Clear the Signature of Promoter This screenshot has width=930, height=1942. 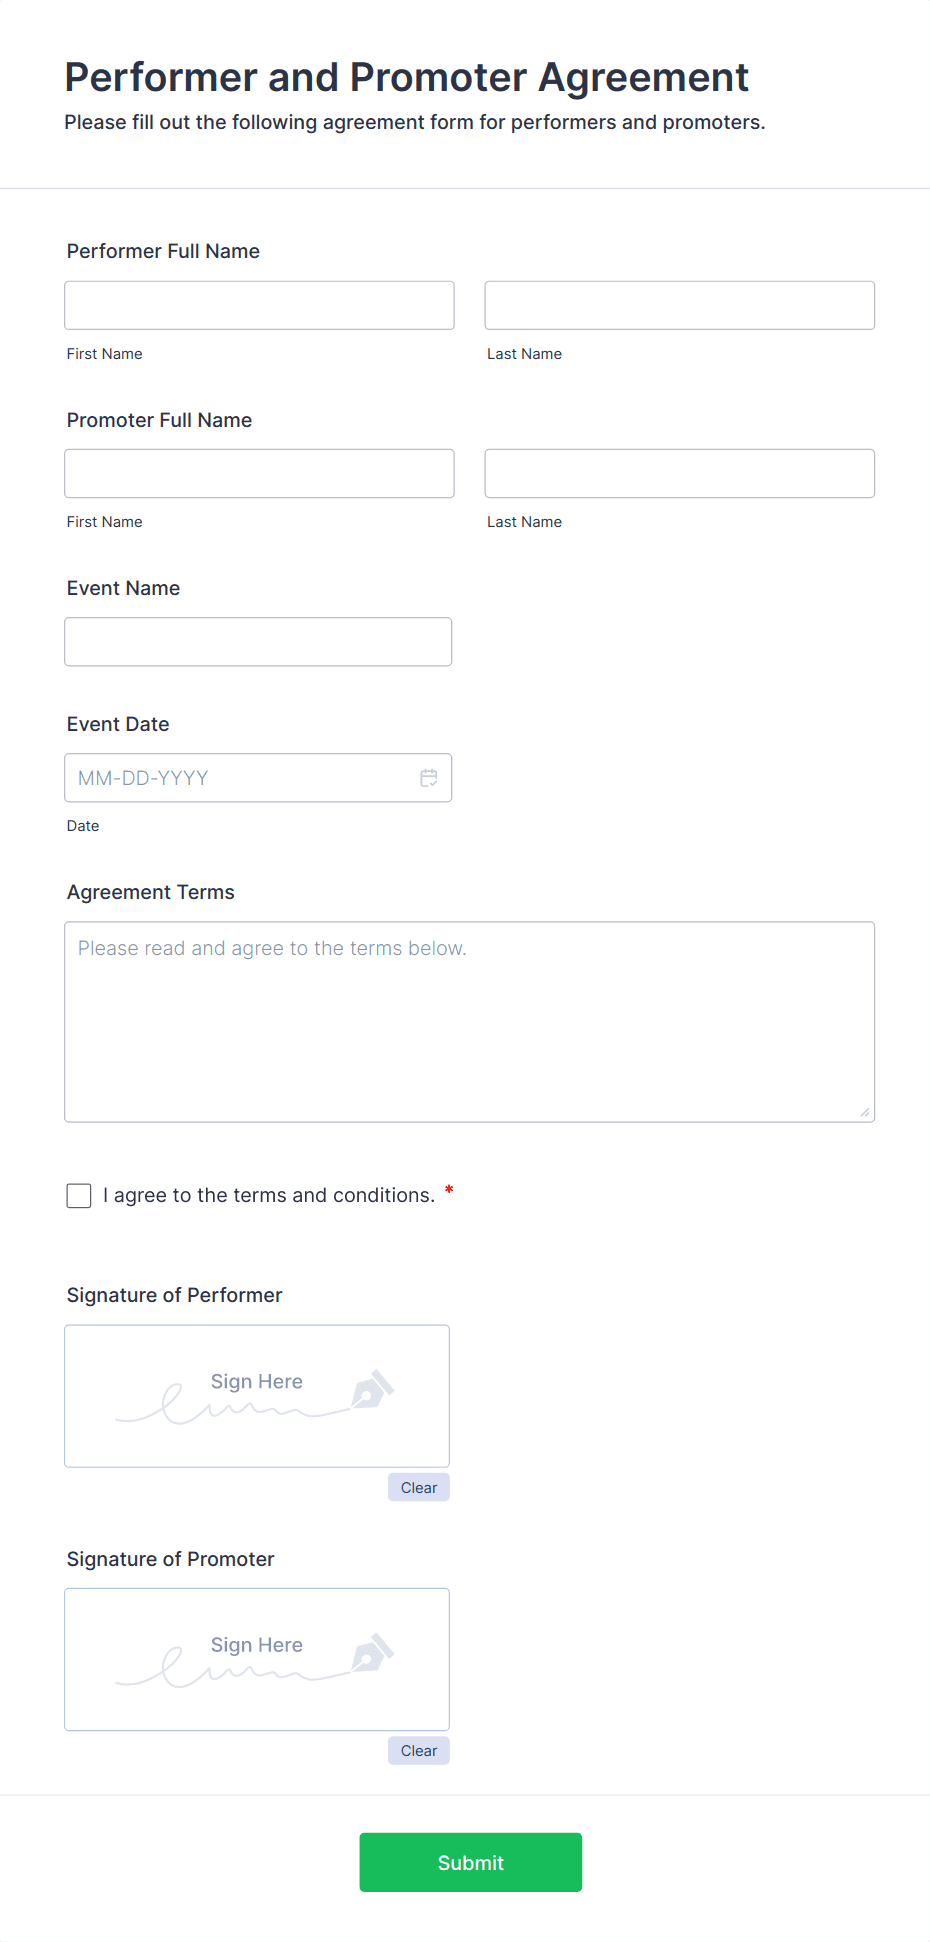coord(418,1751)
